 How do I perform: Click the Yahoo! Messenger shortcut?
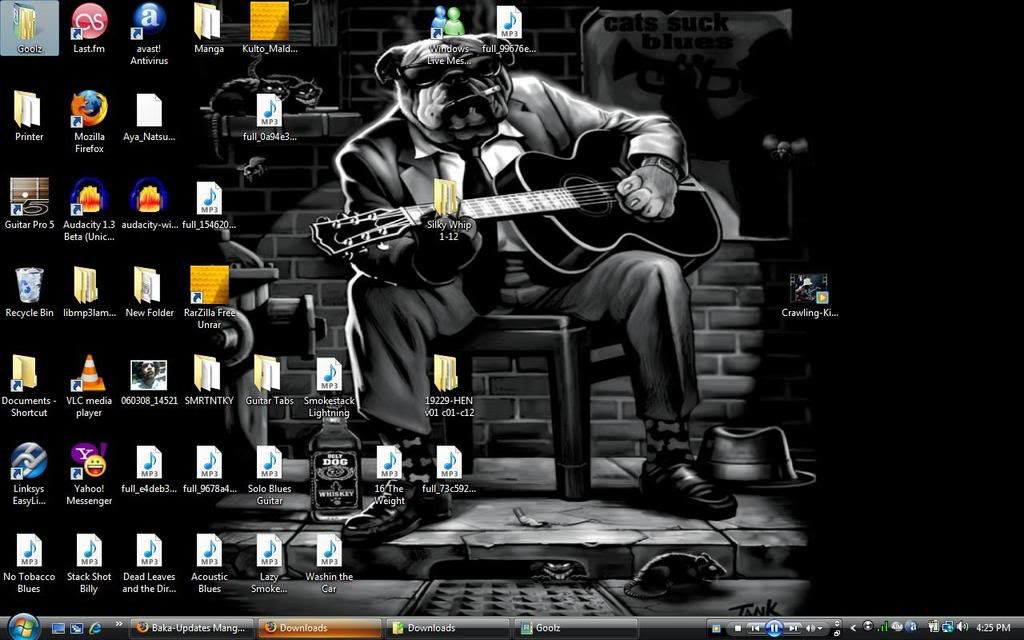[89, 473]
